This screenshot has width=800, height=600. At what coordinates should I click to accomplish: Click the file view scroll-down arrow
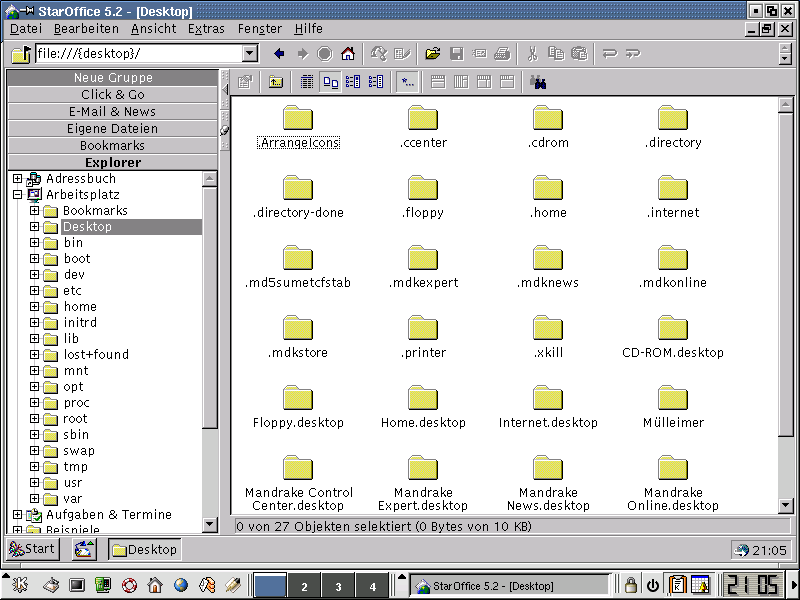[785, 506]
